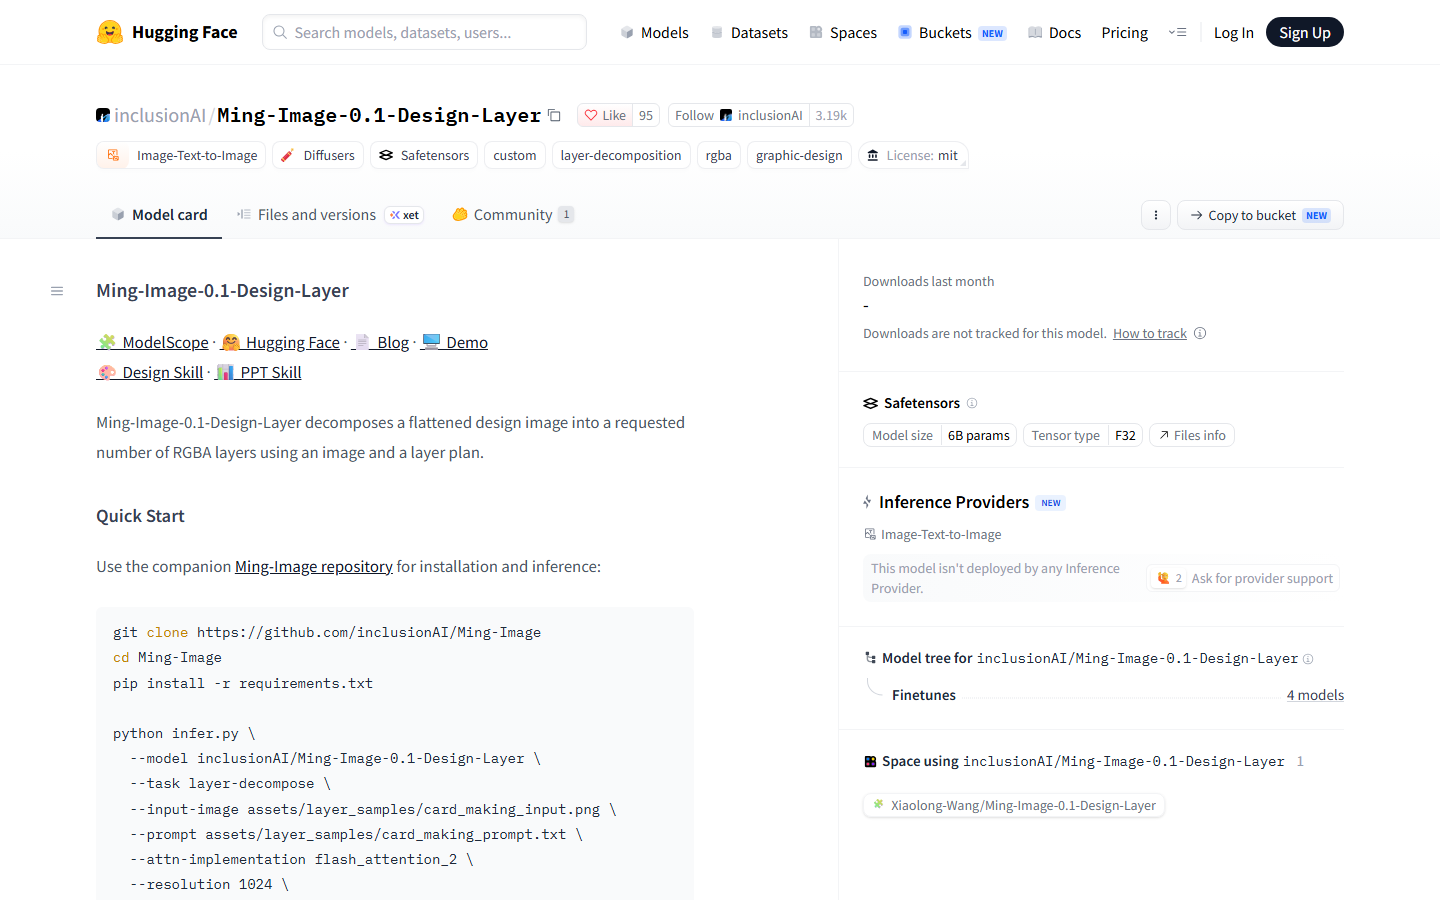Focus the search models input field

424,32
